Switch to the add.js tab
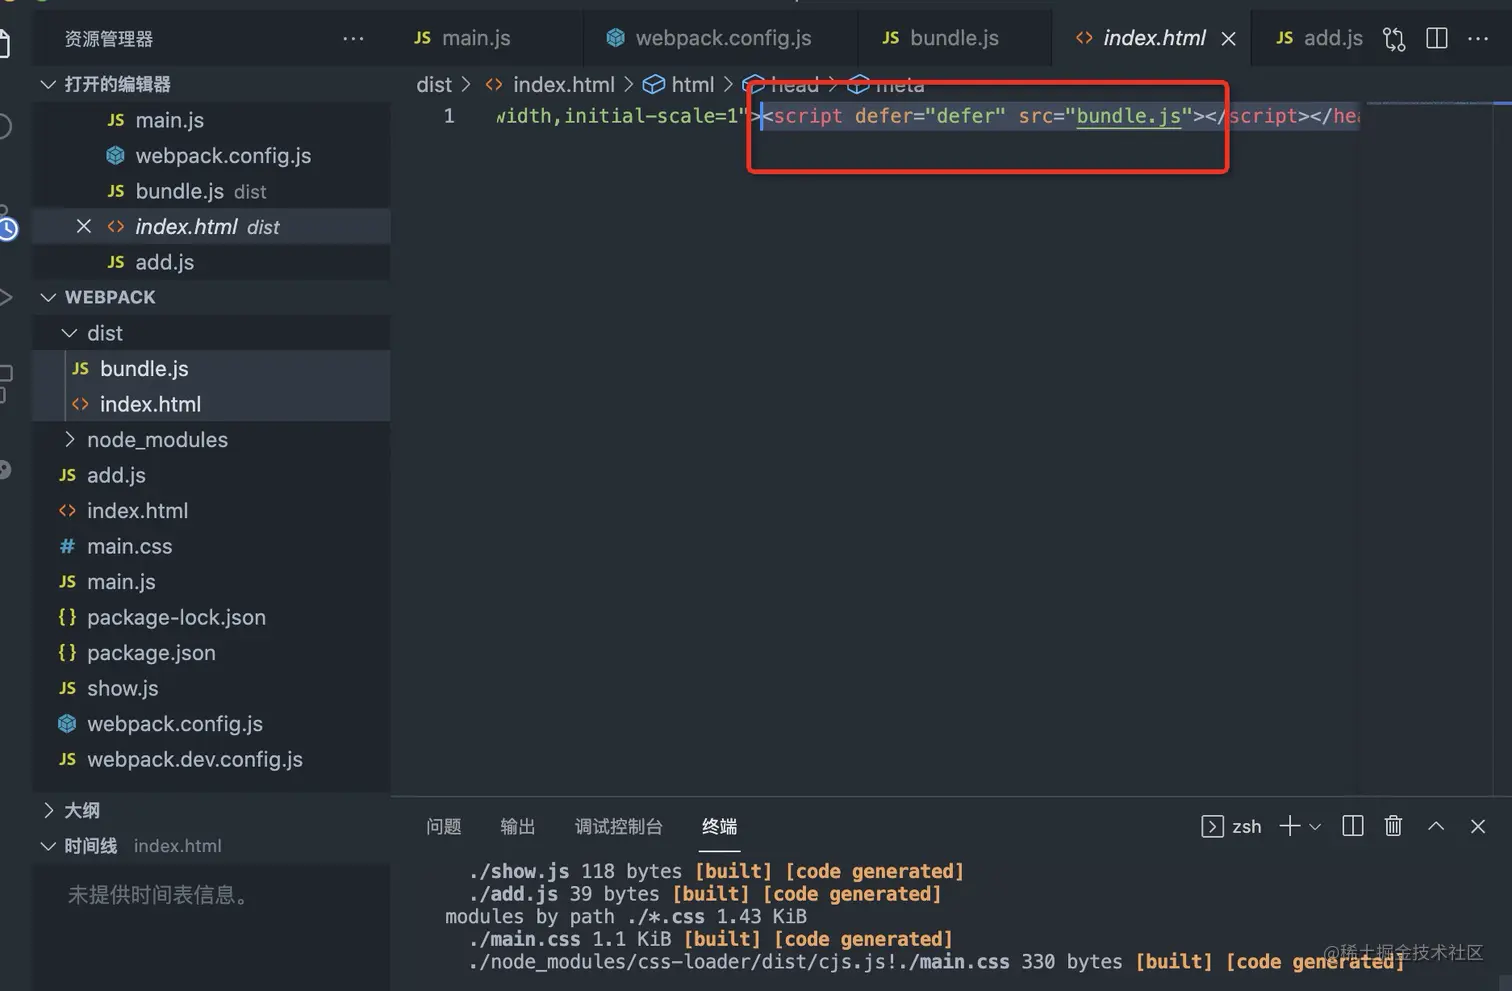 click(1319, 38)
